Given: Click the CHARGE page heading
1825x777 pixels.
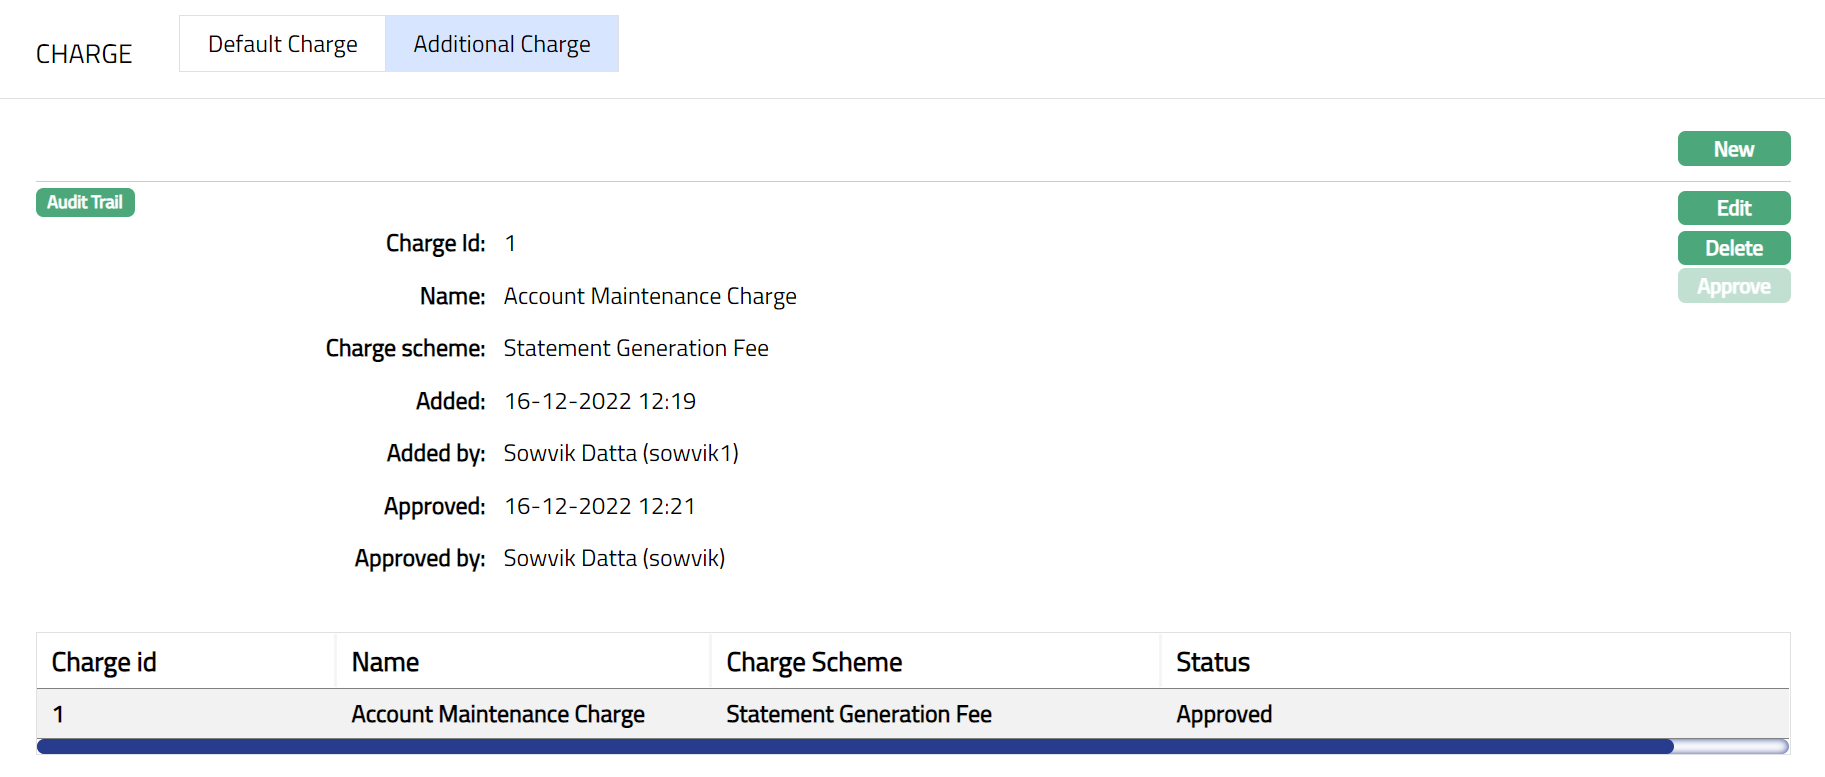Looking at the screenshot, I should pyautogui.click(x=84, y=54).
